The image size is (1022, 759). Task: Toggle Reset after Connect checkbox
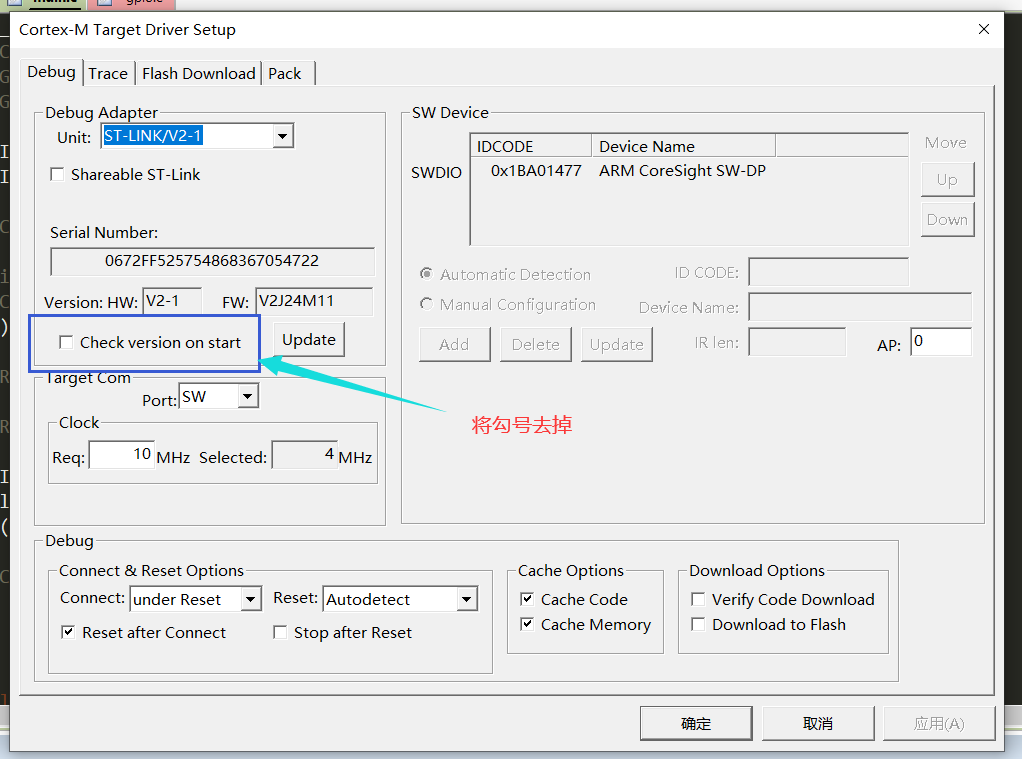click(68, 632)
